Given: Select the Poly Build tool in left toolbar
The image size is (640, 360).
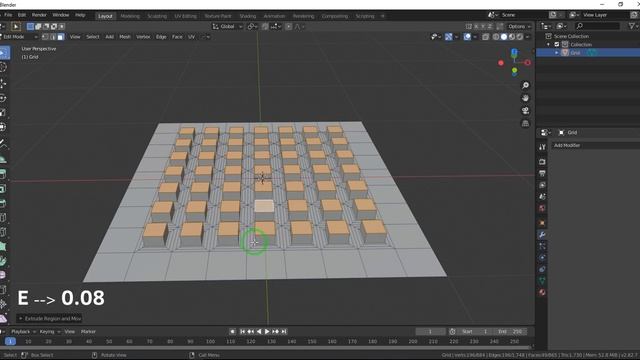Looking at the screenshot, I should [x=3, y=246].
